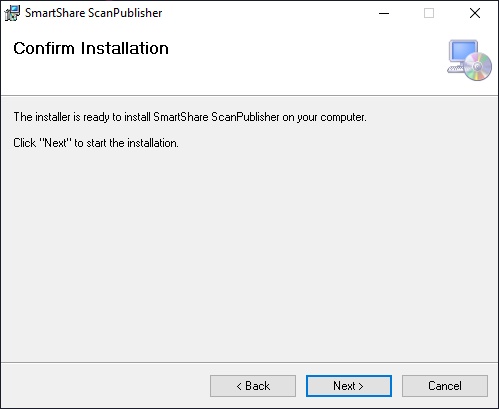The height and width of the screenshot is (409, 499).
Task: Abort the setup with the Cancel button
Action: (x=445, y=386)
